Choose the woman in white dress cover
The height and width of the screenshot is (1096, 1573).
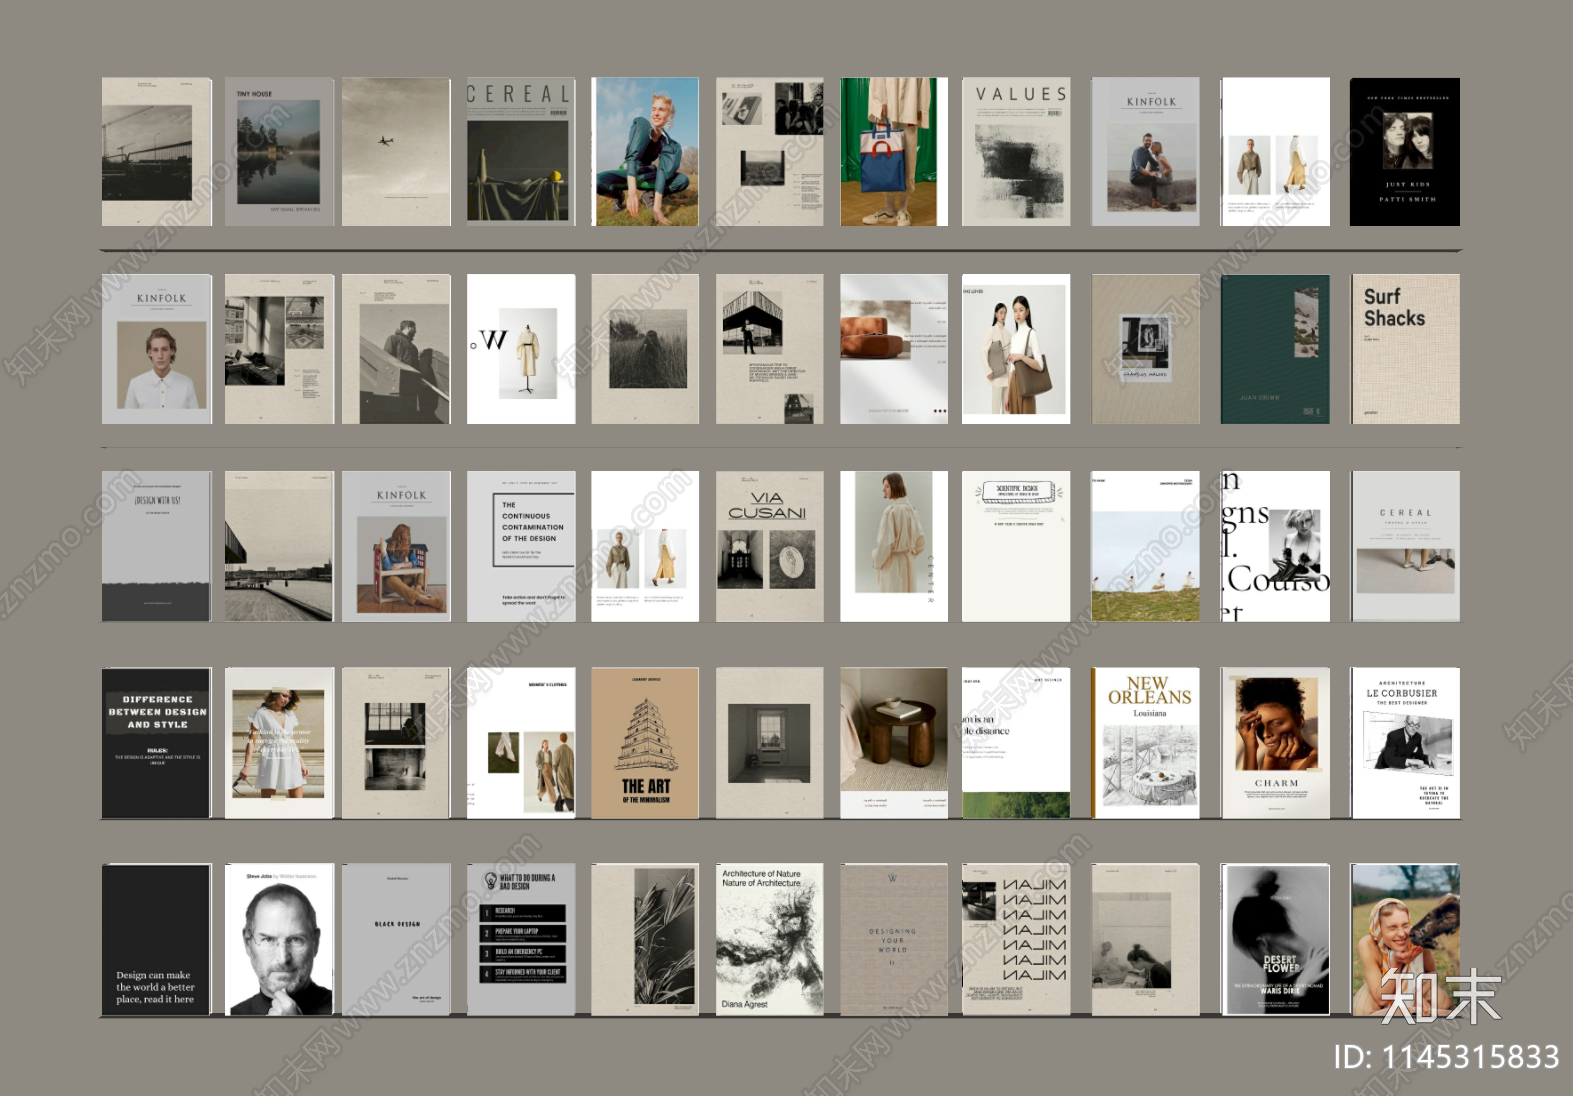(279, 743)
